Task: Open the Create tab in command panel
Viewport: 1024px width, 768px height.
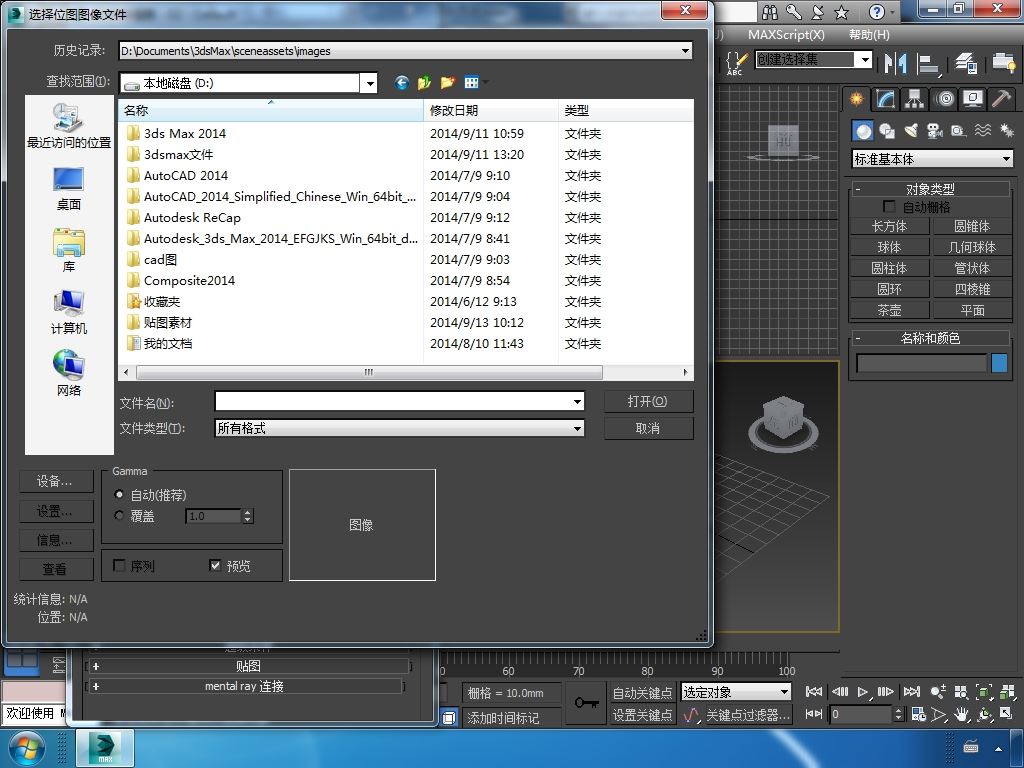Action: click(x=856, y=99)
